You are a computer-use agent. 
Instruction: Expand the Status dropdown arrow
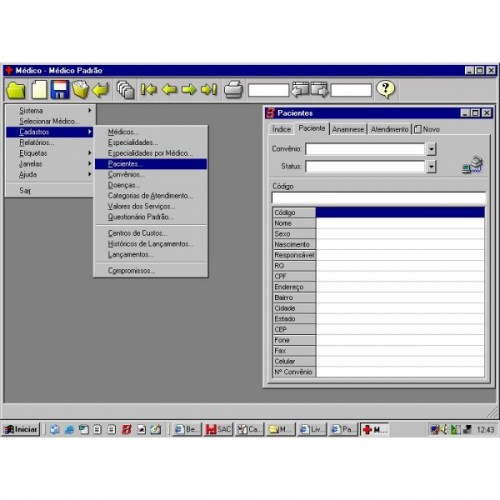[431, 166]
